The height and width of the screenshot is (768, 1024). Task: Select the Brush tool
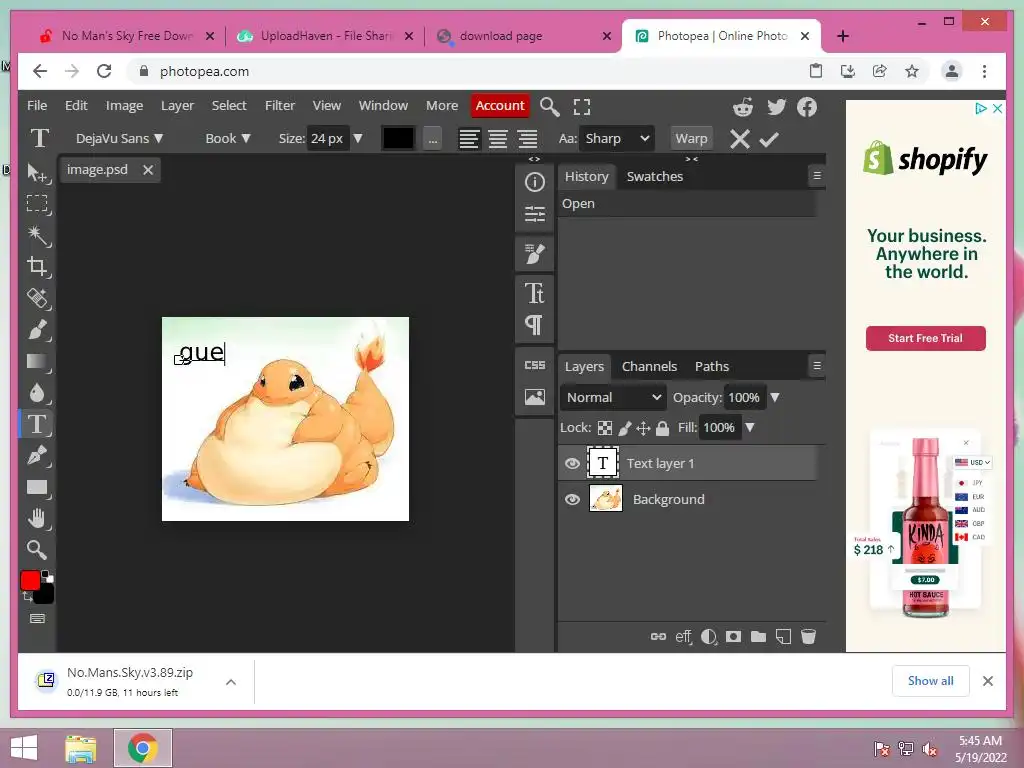click(x=37, y=330)
